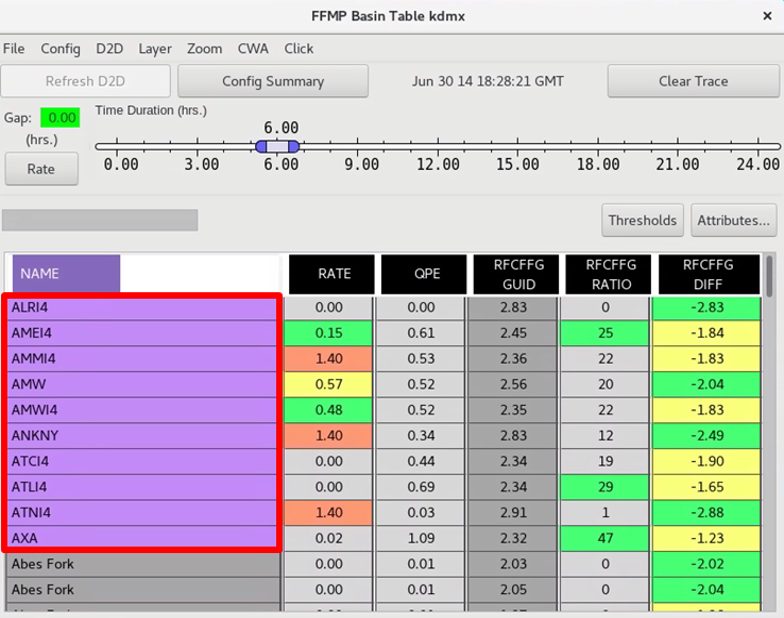Sort table by QPE column header
784x618 pixels.
pyautogui.click(x=424, y=274)
